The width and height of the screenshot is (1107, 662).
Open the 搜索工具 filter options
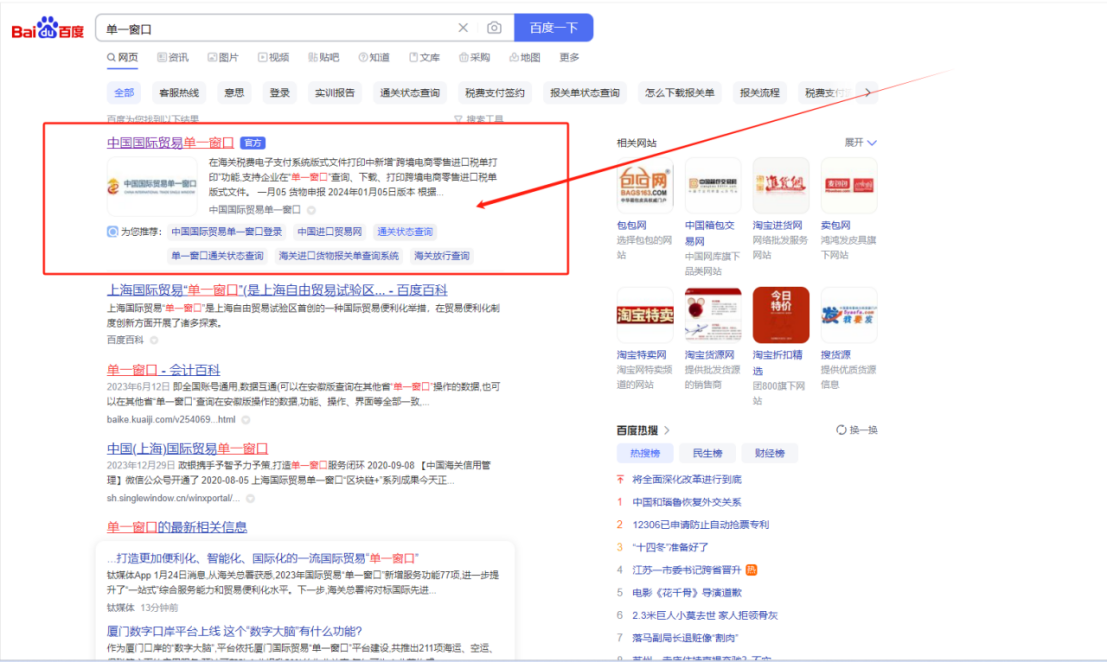[x=479, y=119]
